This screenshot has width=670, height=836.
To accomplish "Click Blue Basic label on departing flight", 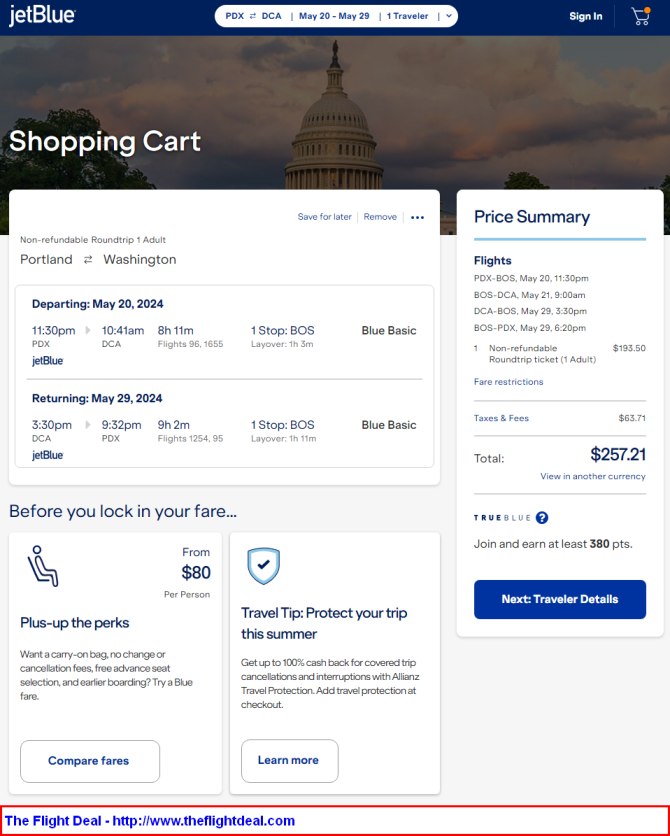I will point(389,331).
